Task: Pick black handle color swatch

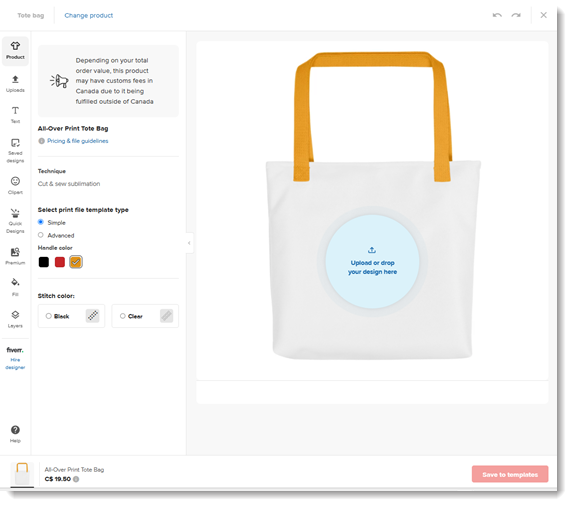Action: click(x=44, y=262)
